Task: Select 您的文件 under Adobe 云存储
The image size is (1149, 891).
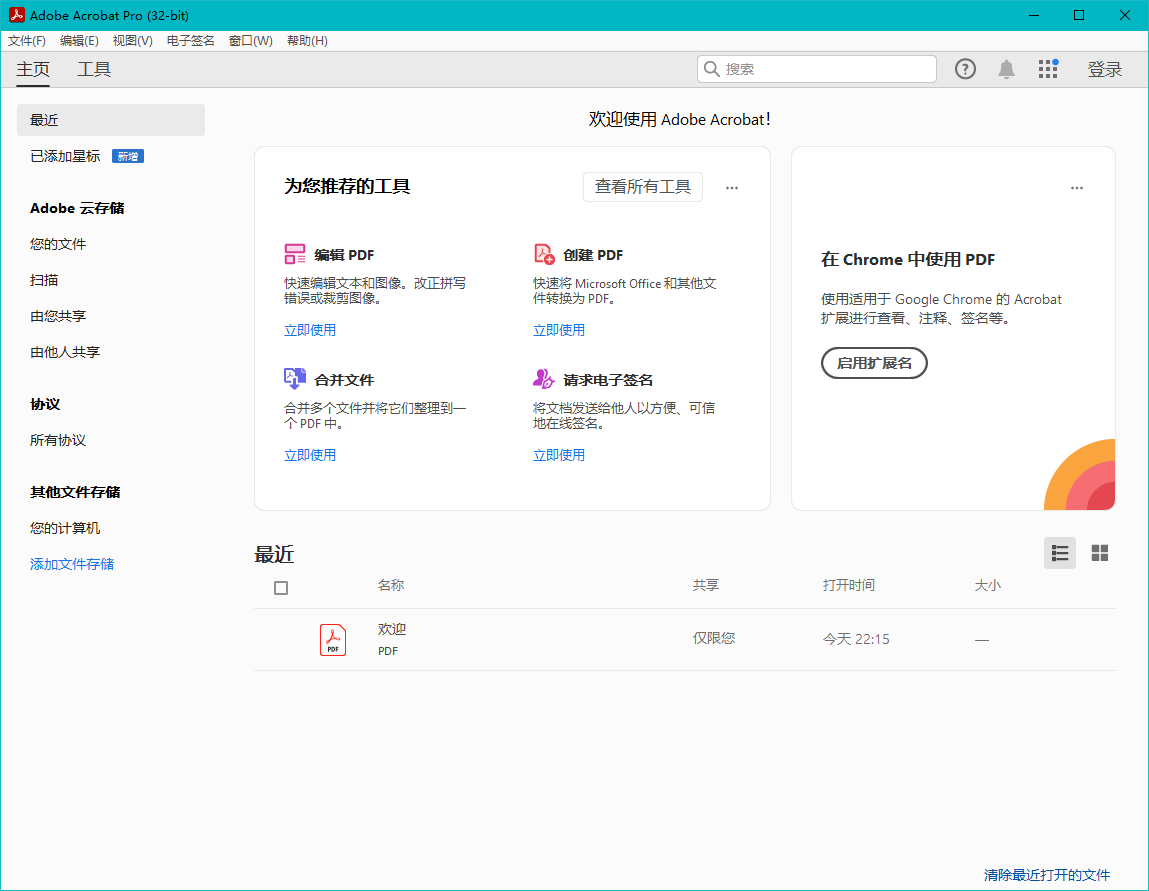Action: [x=58, y=244]
